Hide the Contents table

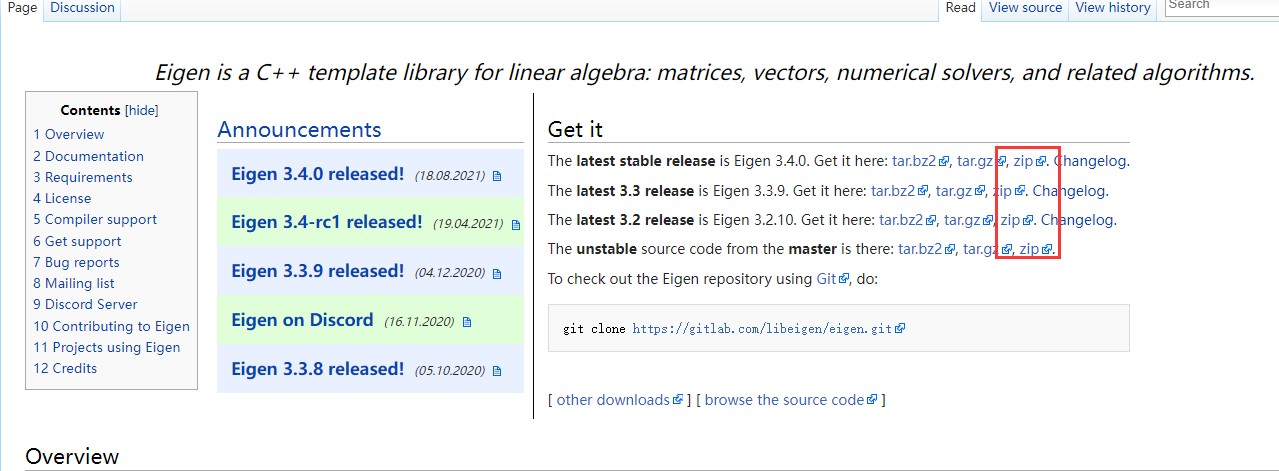(x=141, y=111)
